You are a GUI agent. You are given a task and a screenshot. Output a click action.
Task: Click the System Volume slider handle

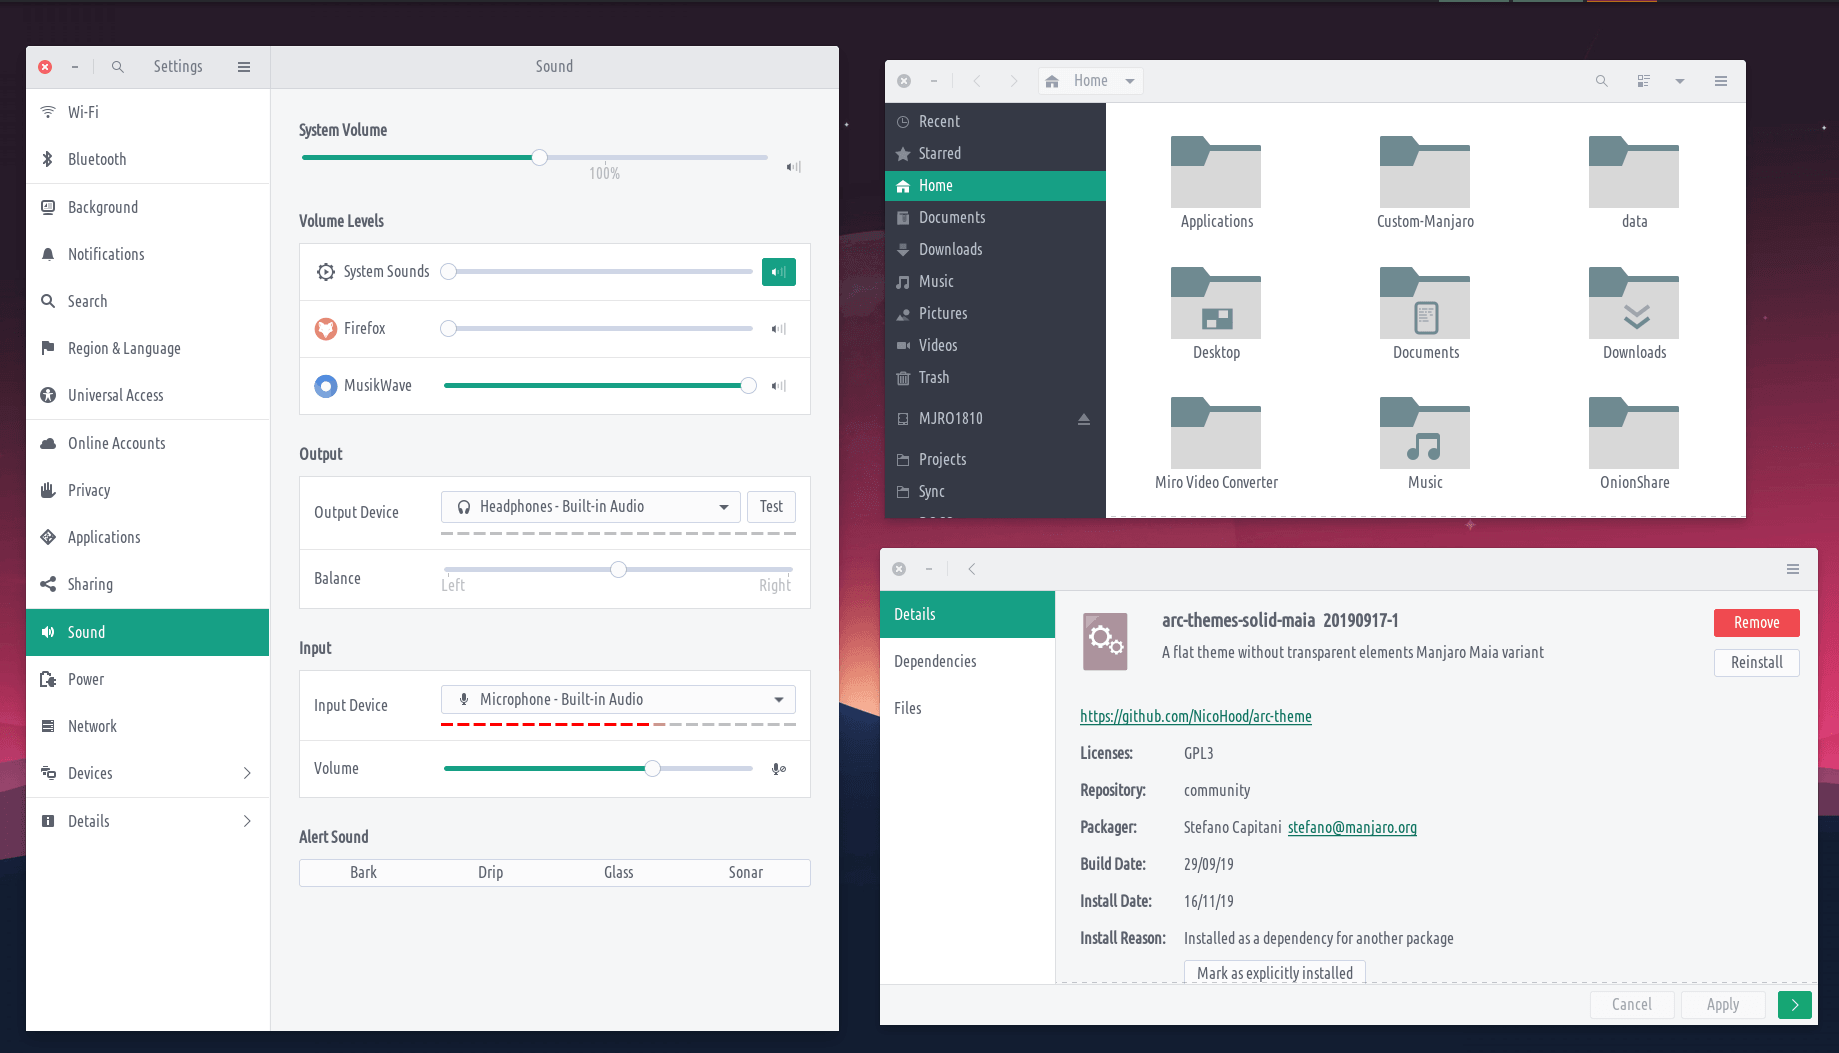click(x=540, y=157)
